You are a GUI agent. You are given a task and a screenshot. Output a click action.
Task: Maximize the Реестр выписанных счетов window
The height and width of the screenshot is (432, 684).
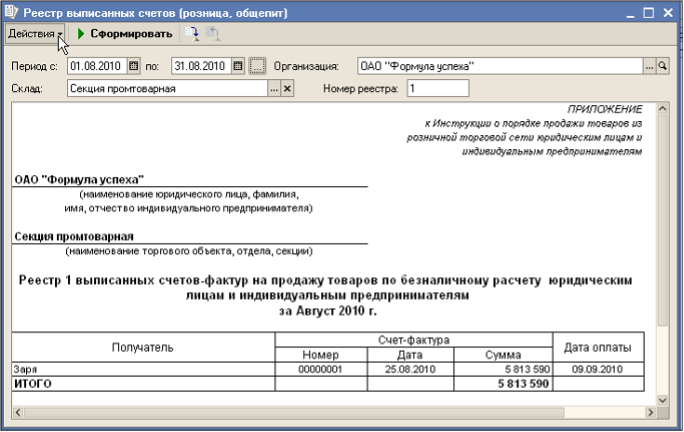[649, 11]
